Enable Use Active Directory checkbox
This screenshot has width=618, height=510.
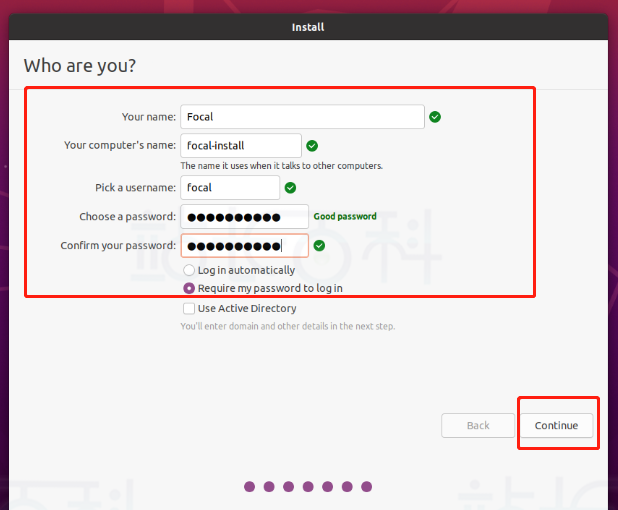pos(189,308)
